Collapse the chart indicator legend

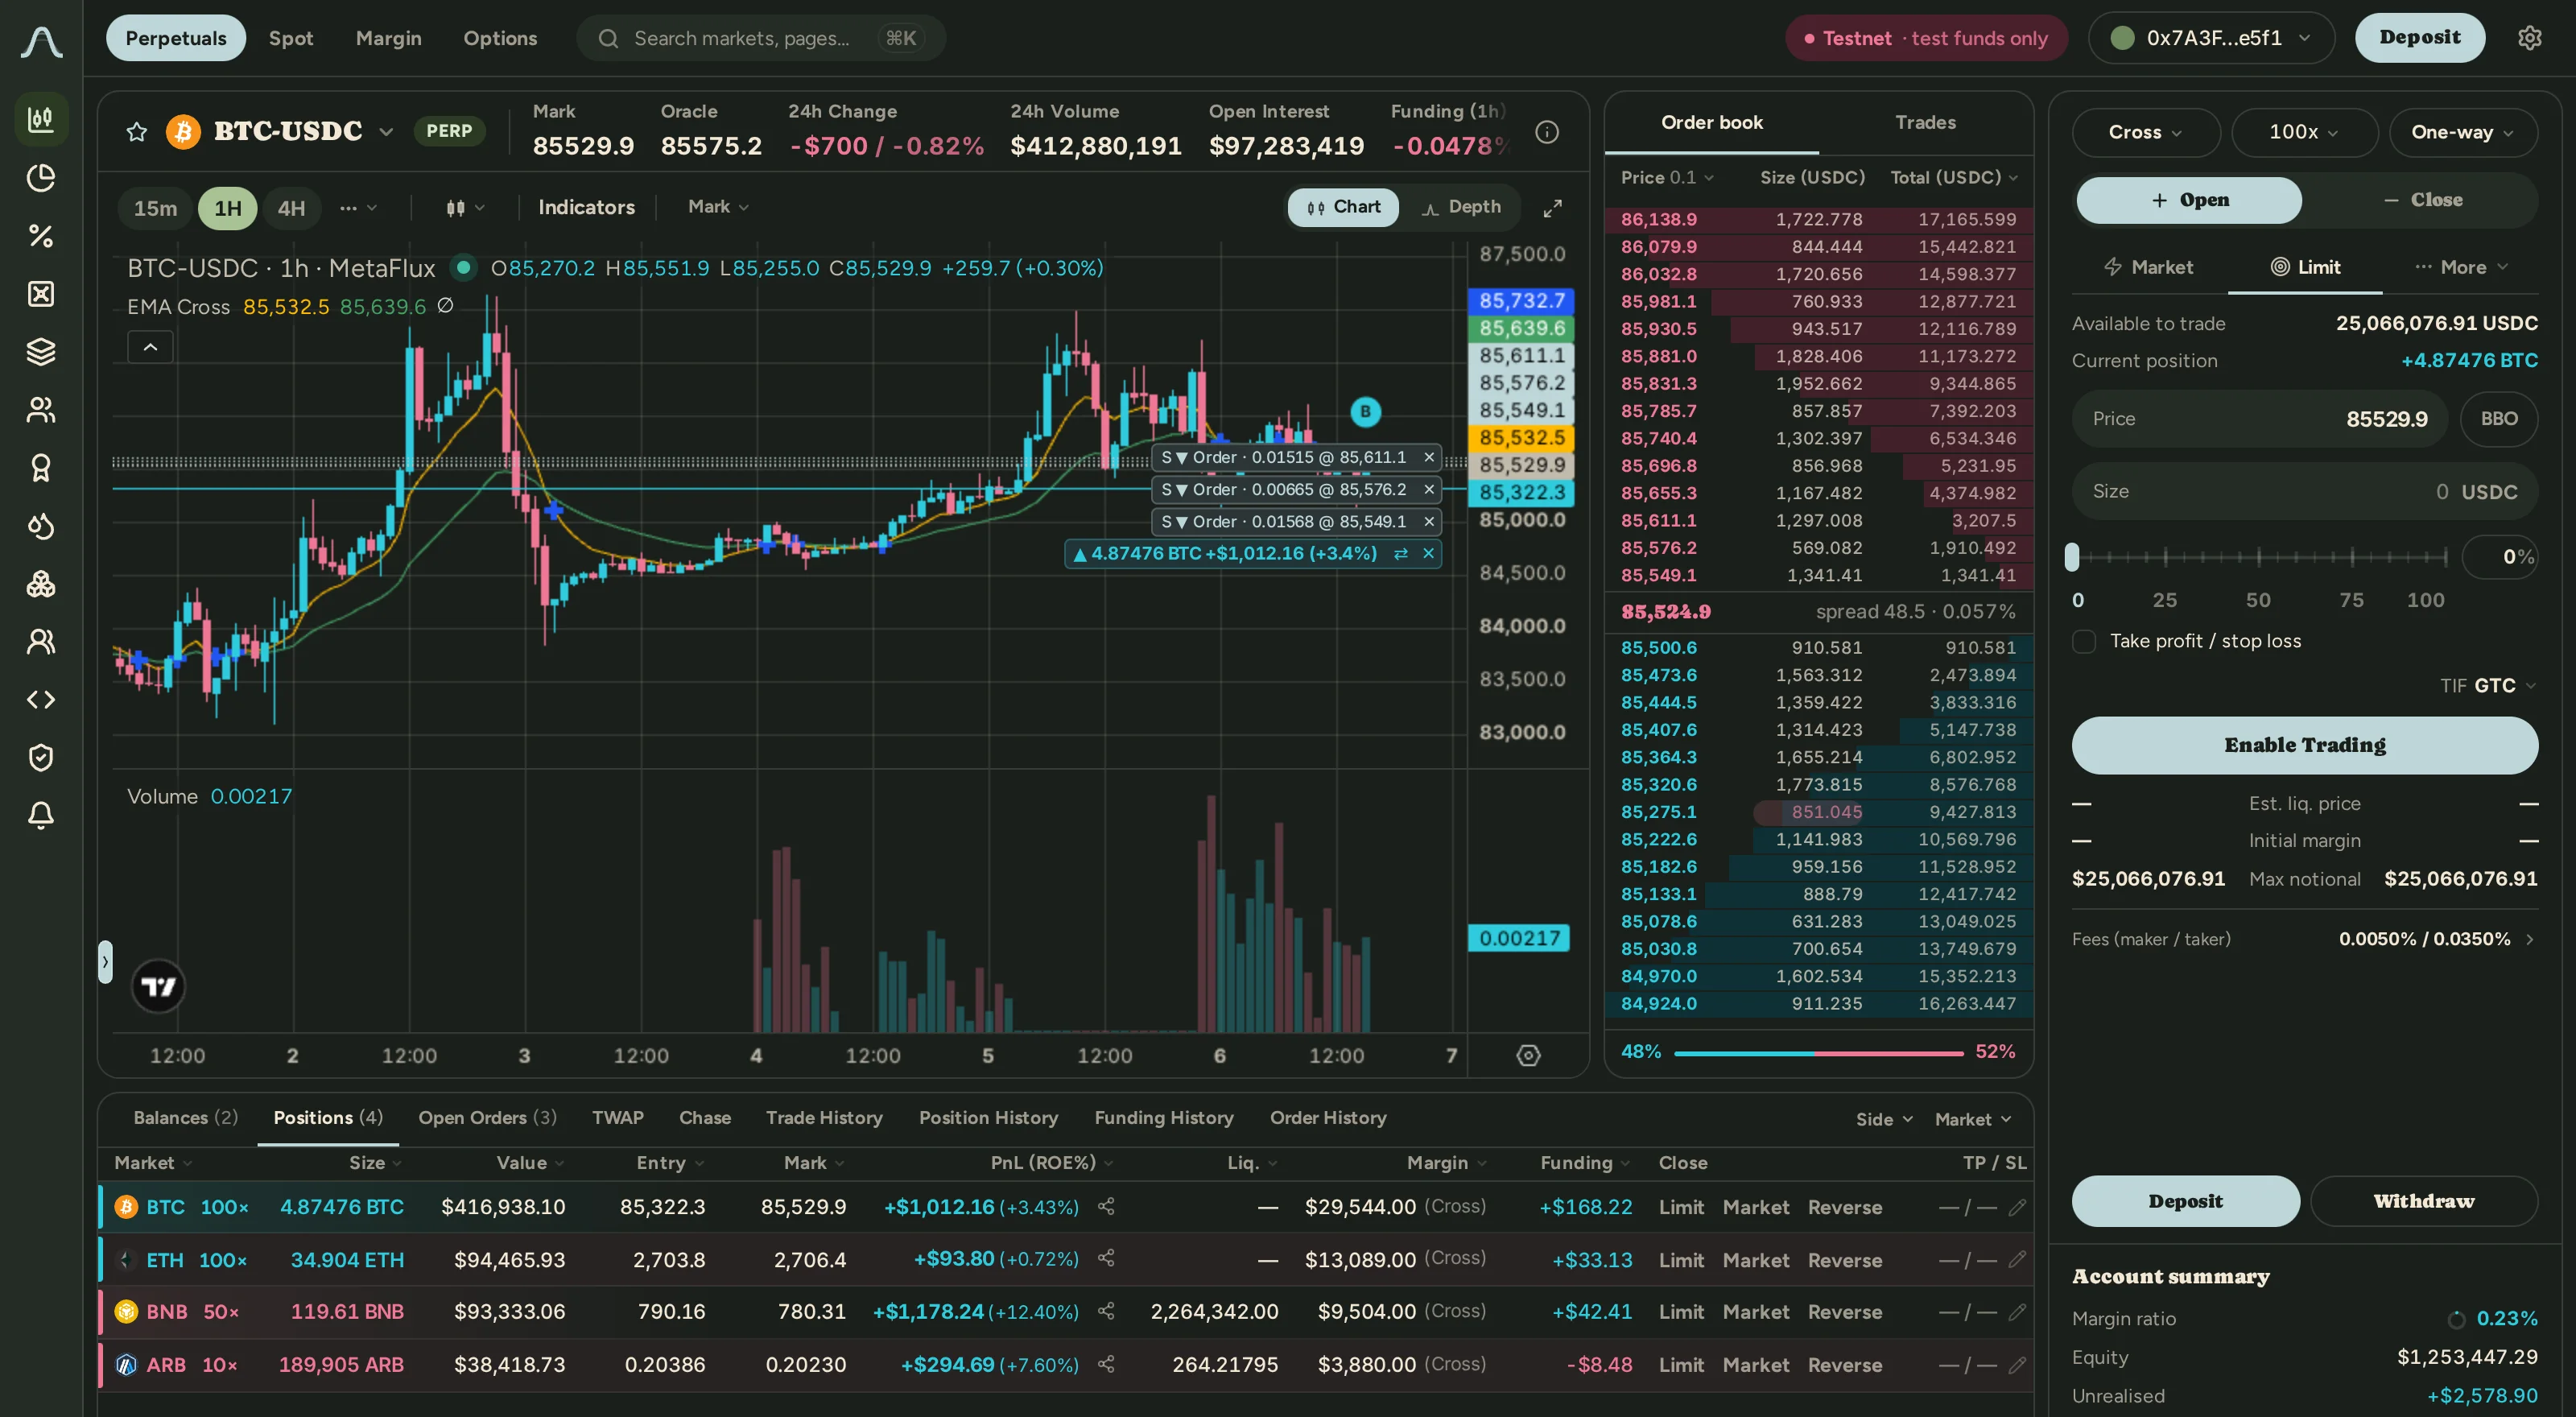tap(150, 347)
